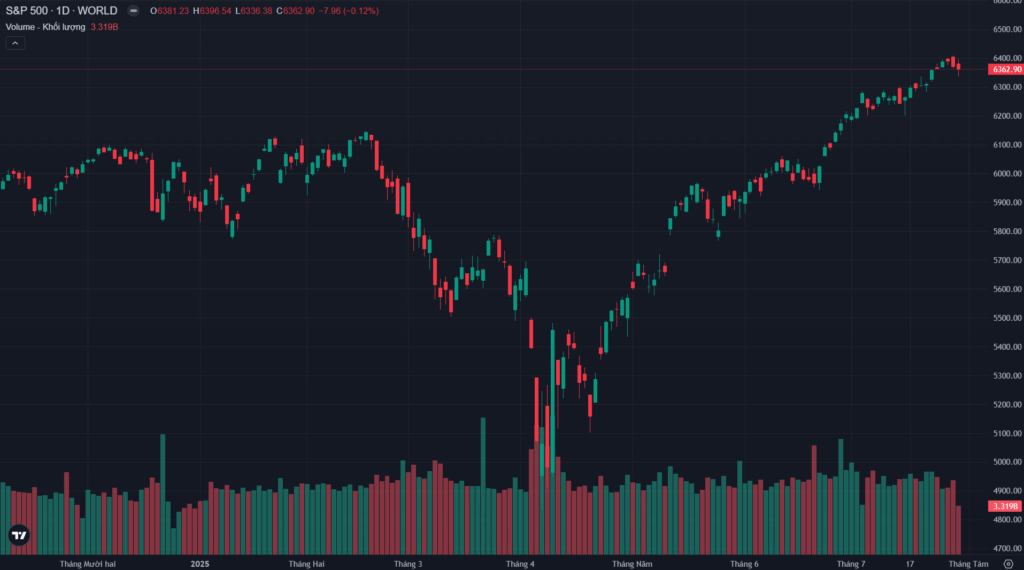This screenshot has height=570, width=1024.
Task: Click the 2025 year marker on time axis
Action: tap(200, 564)
